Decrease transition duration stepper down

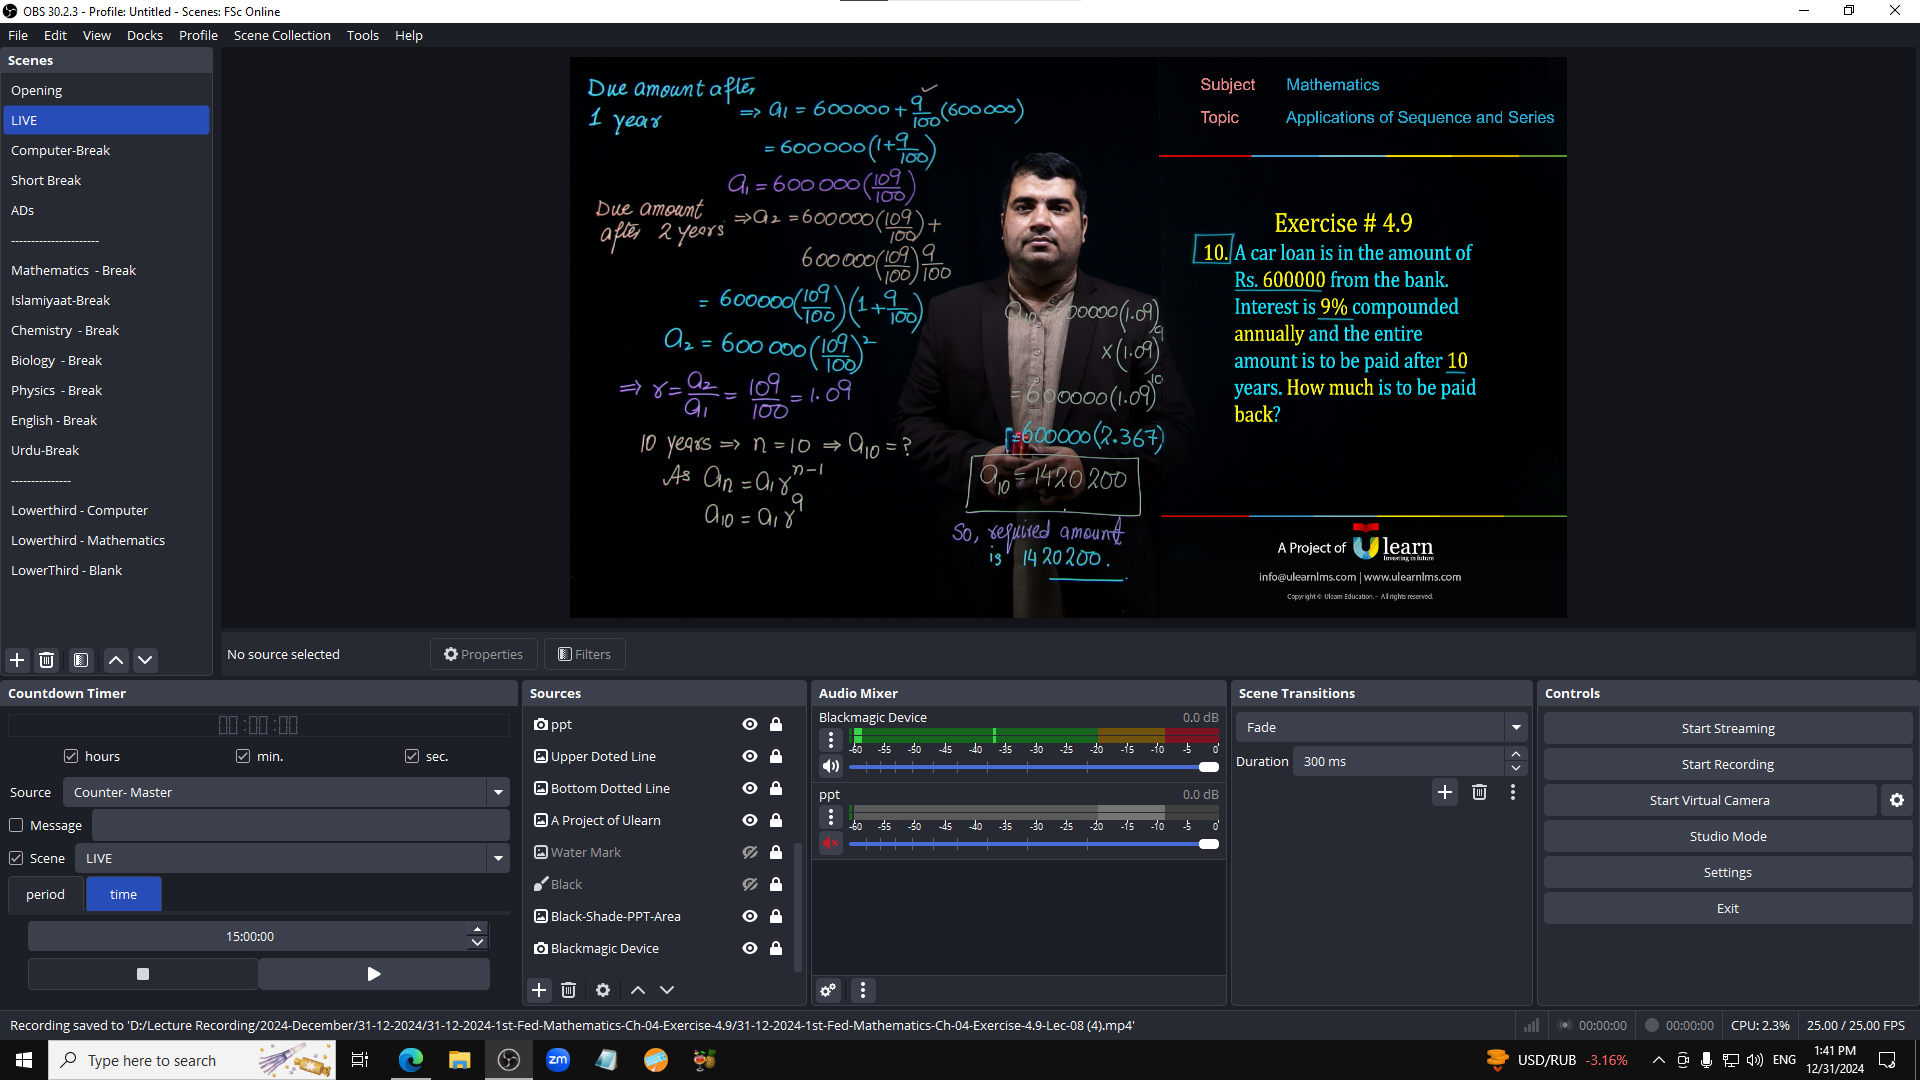pyautogui.click(x=1516, y=768)
